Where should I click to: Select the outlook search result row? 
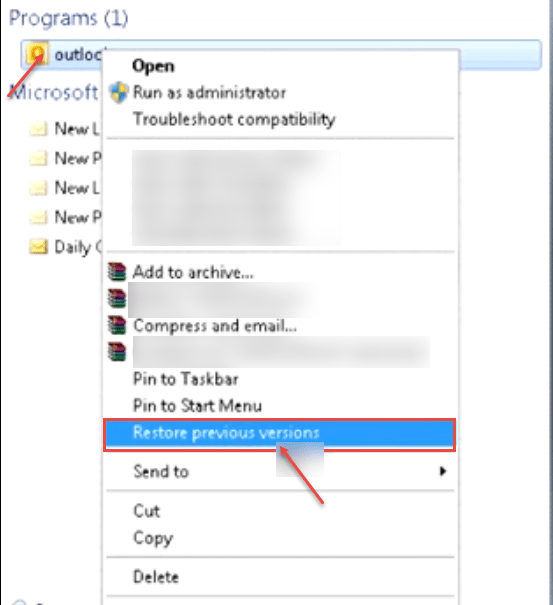click(x=281, y=54)
